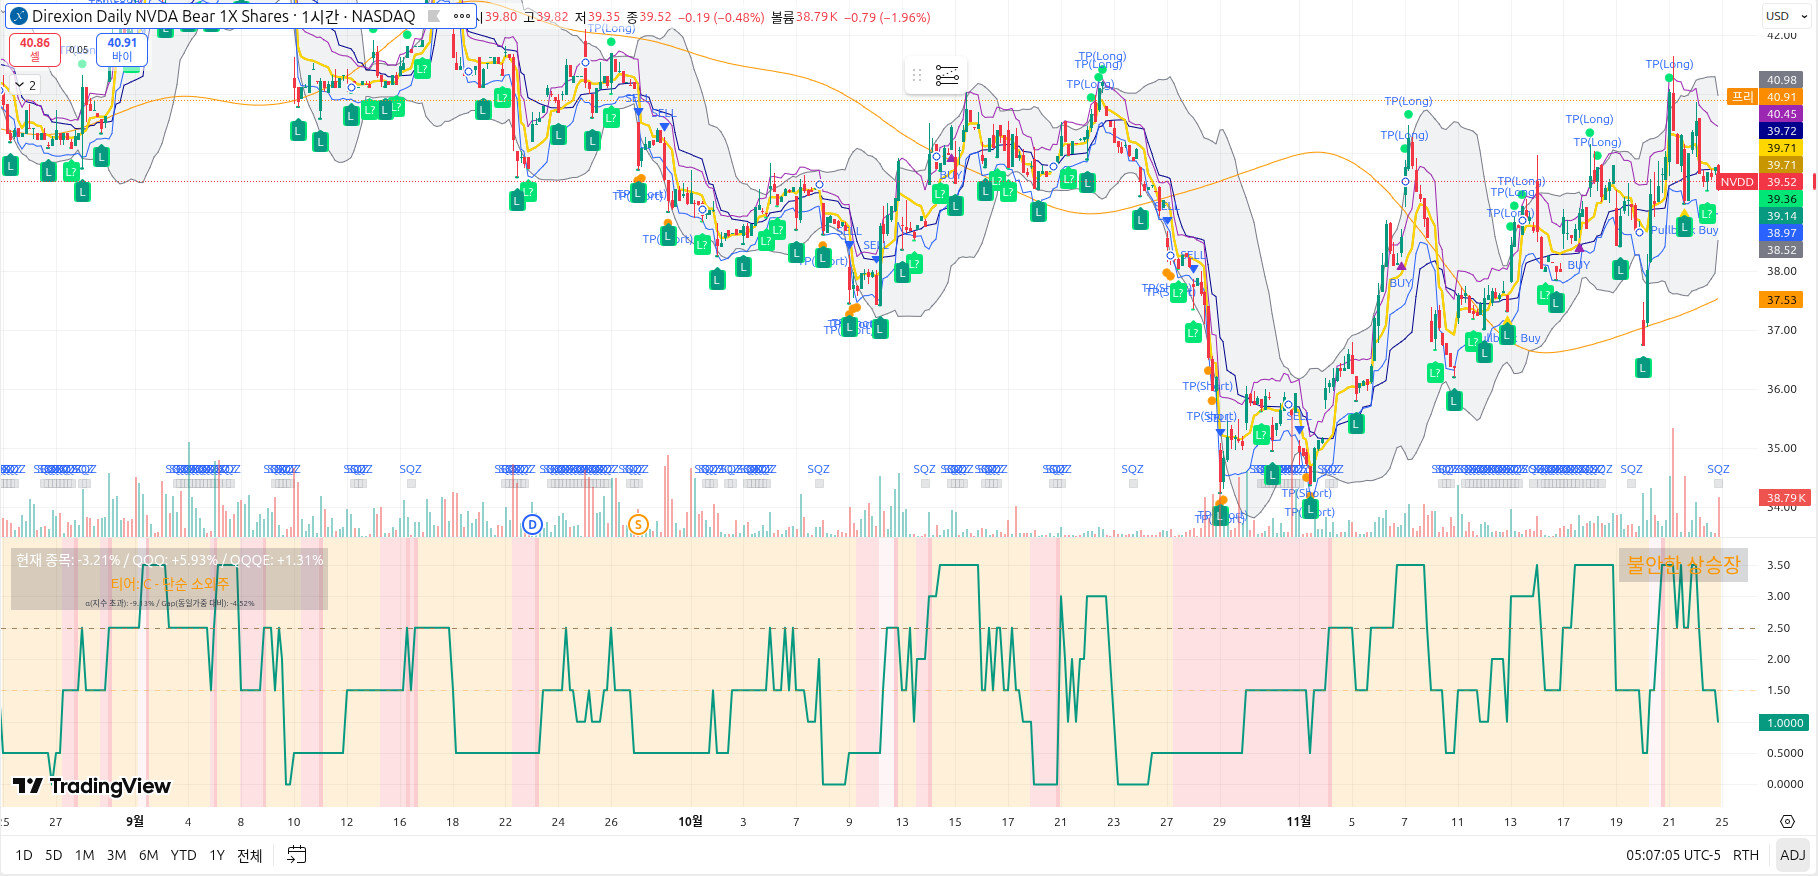Screen dimensions: 1818x876
Task: Click the dark blue 39.72 axis label
Action: pyautogui.click(x=1781, y=131)
